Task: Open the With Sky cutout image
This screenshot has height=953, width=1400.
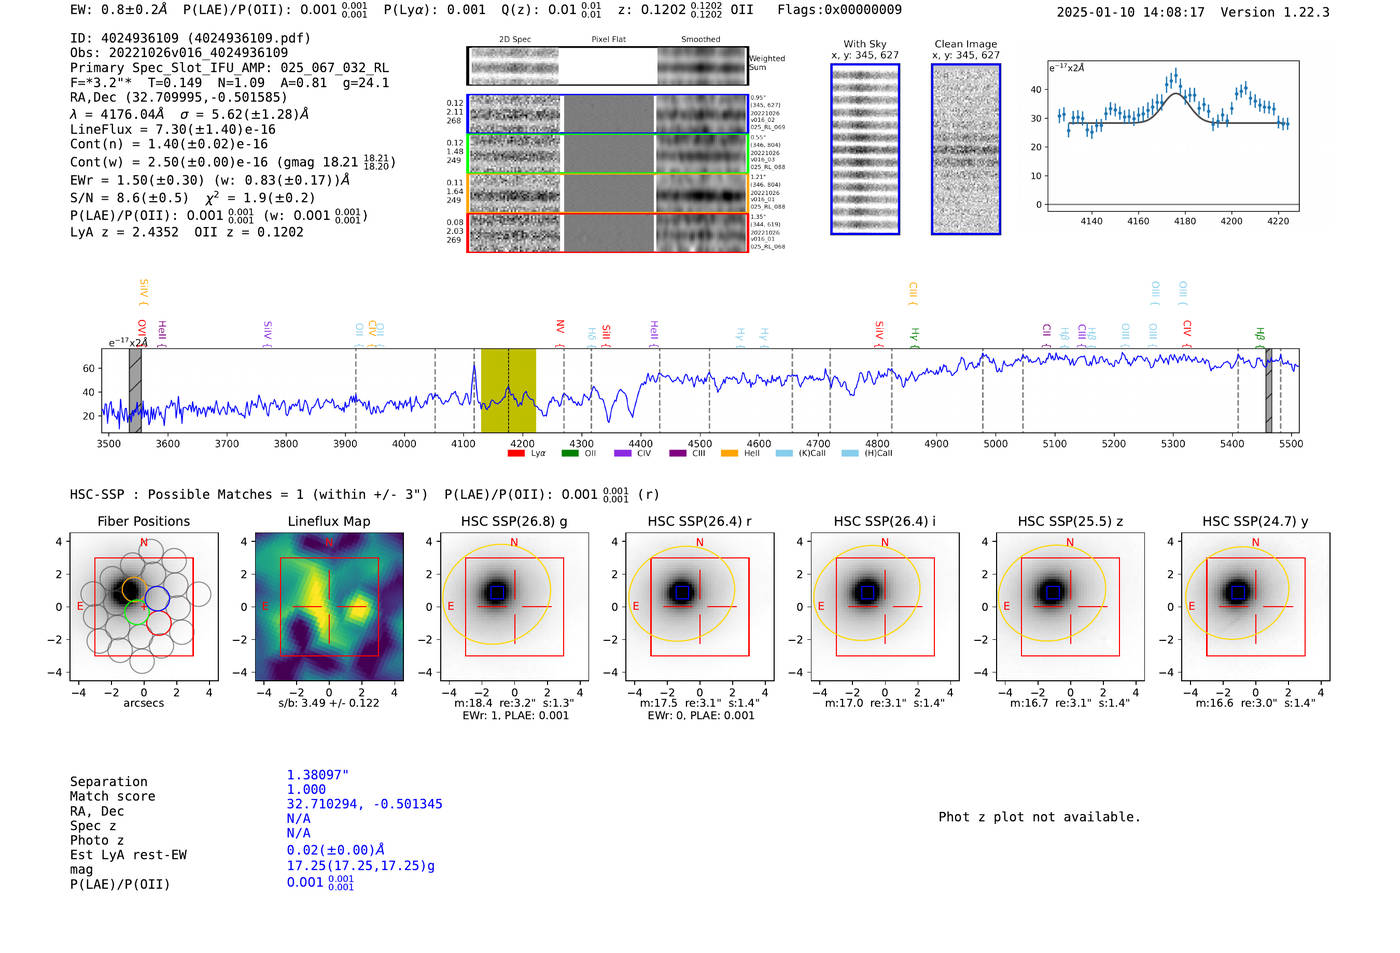Action: point(865,149)
